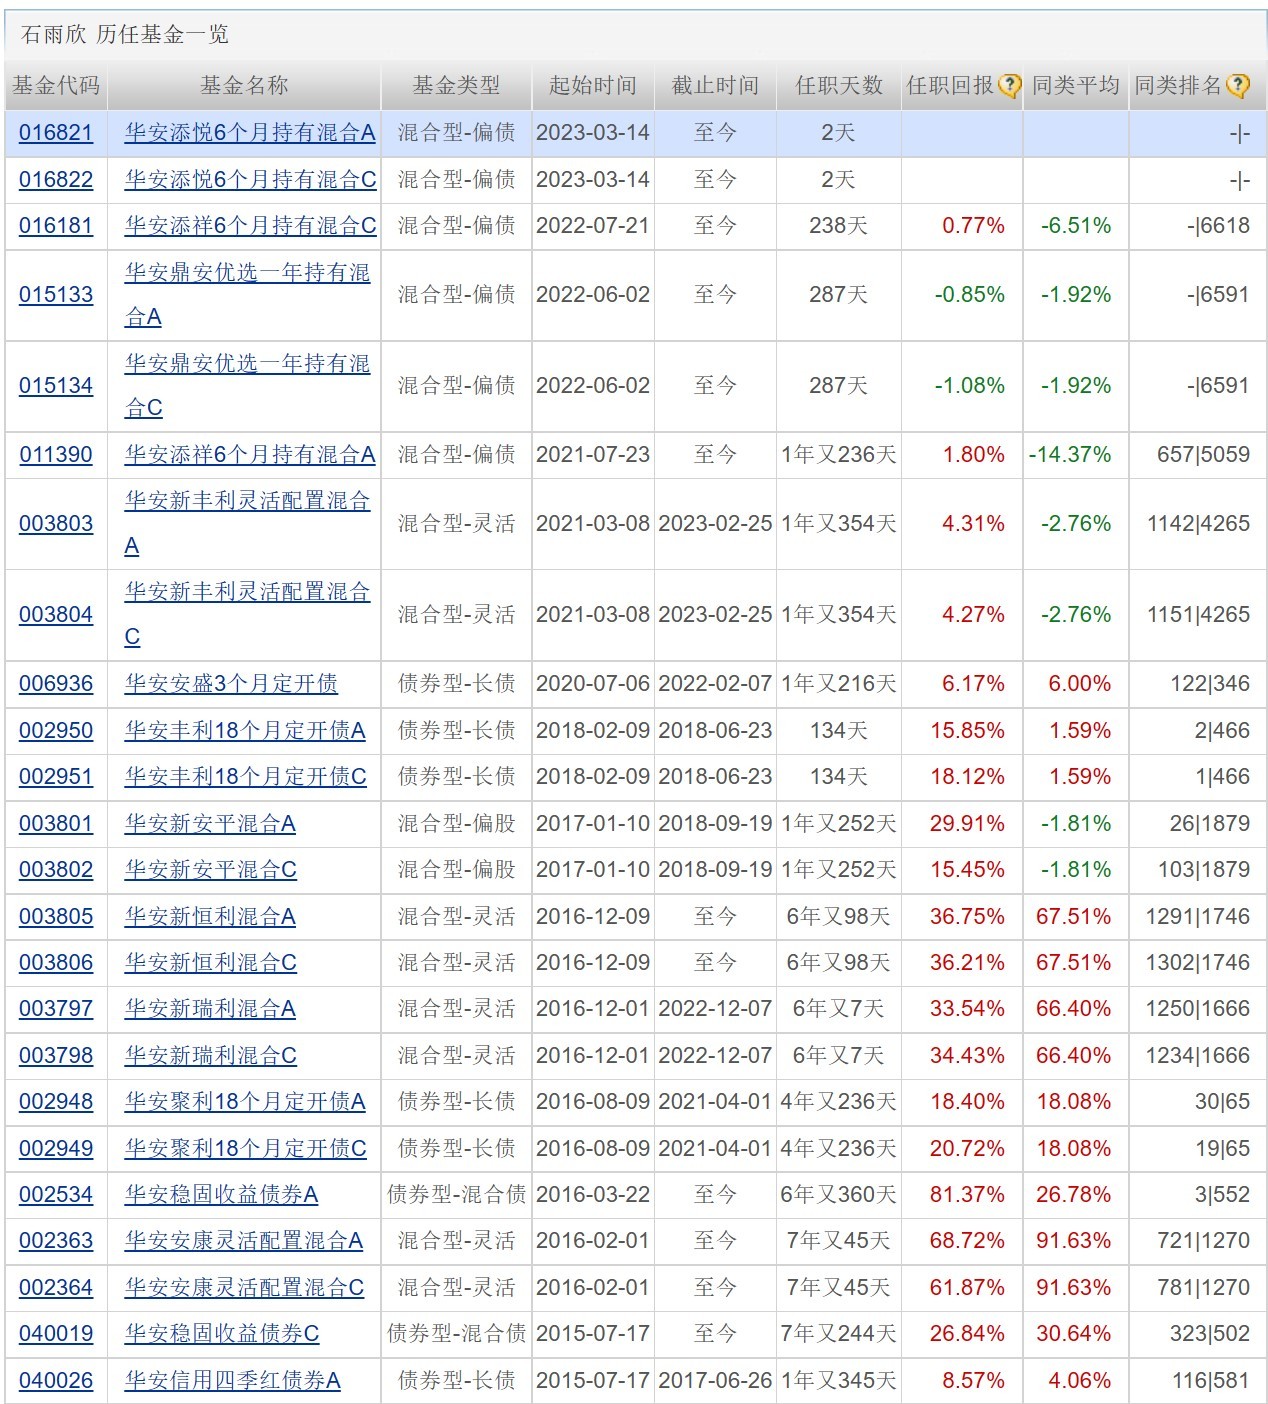1268x1404 pixels.
Task: Open 华安聚利18个月定开债A fund page
Action: (245, 1102)
